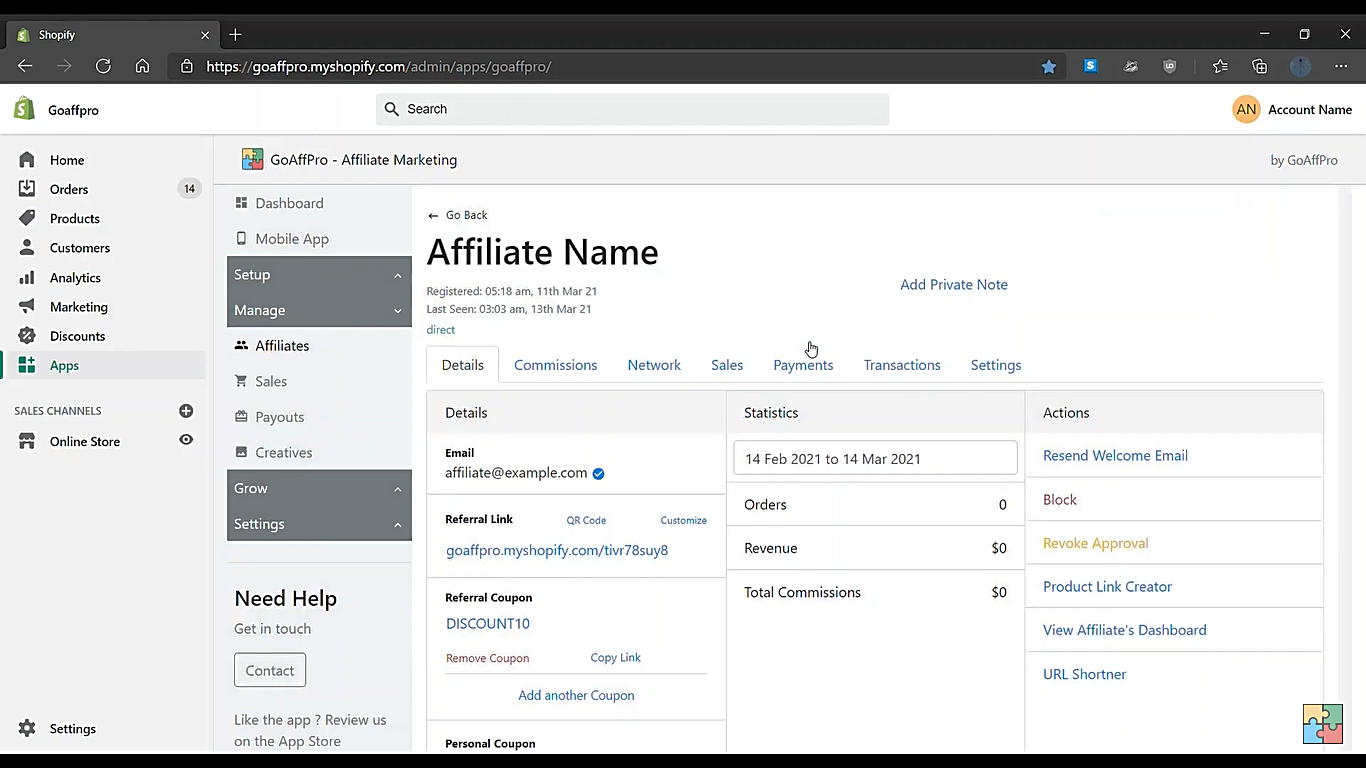This screenshot has height=768, width=1366.
Task: Bookmark this page with the star icon
Action: click(1049, 66)
